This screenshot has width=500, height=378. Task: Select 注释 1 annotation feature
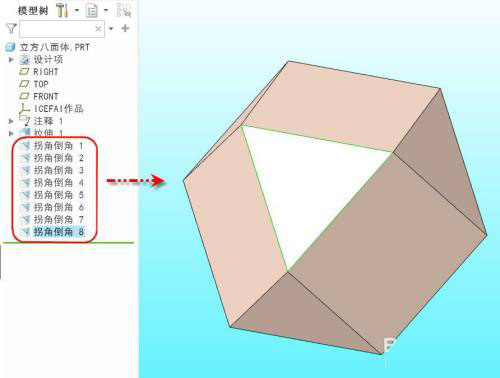tap(48, 121)
